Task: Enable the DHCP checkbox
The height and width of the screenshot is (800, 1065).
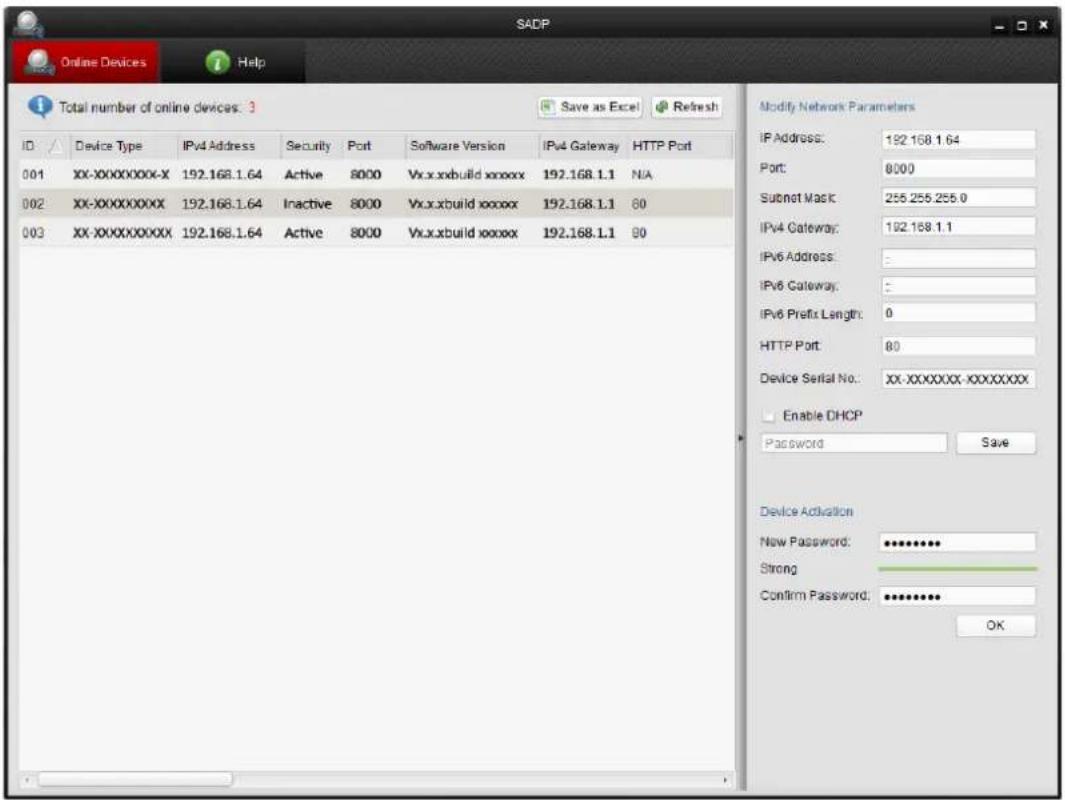Action: 768,416
